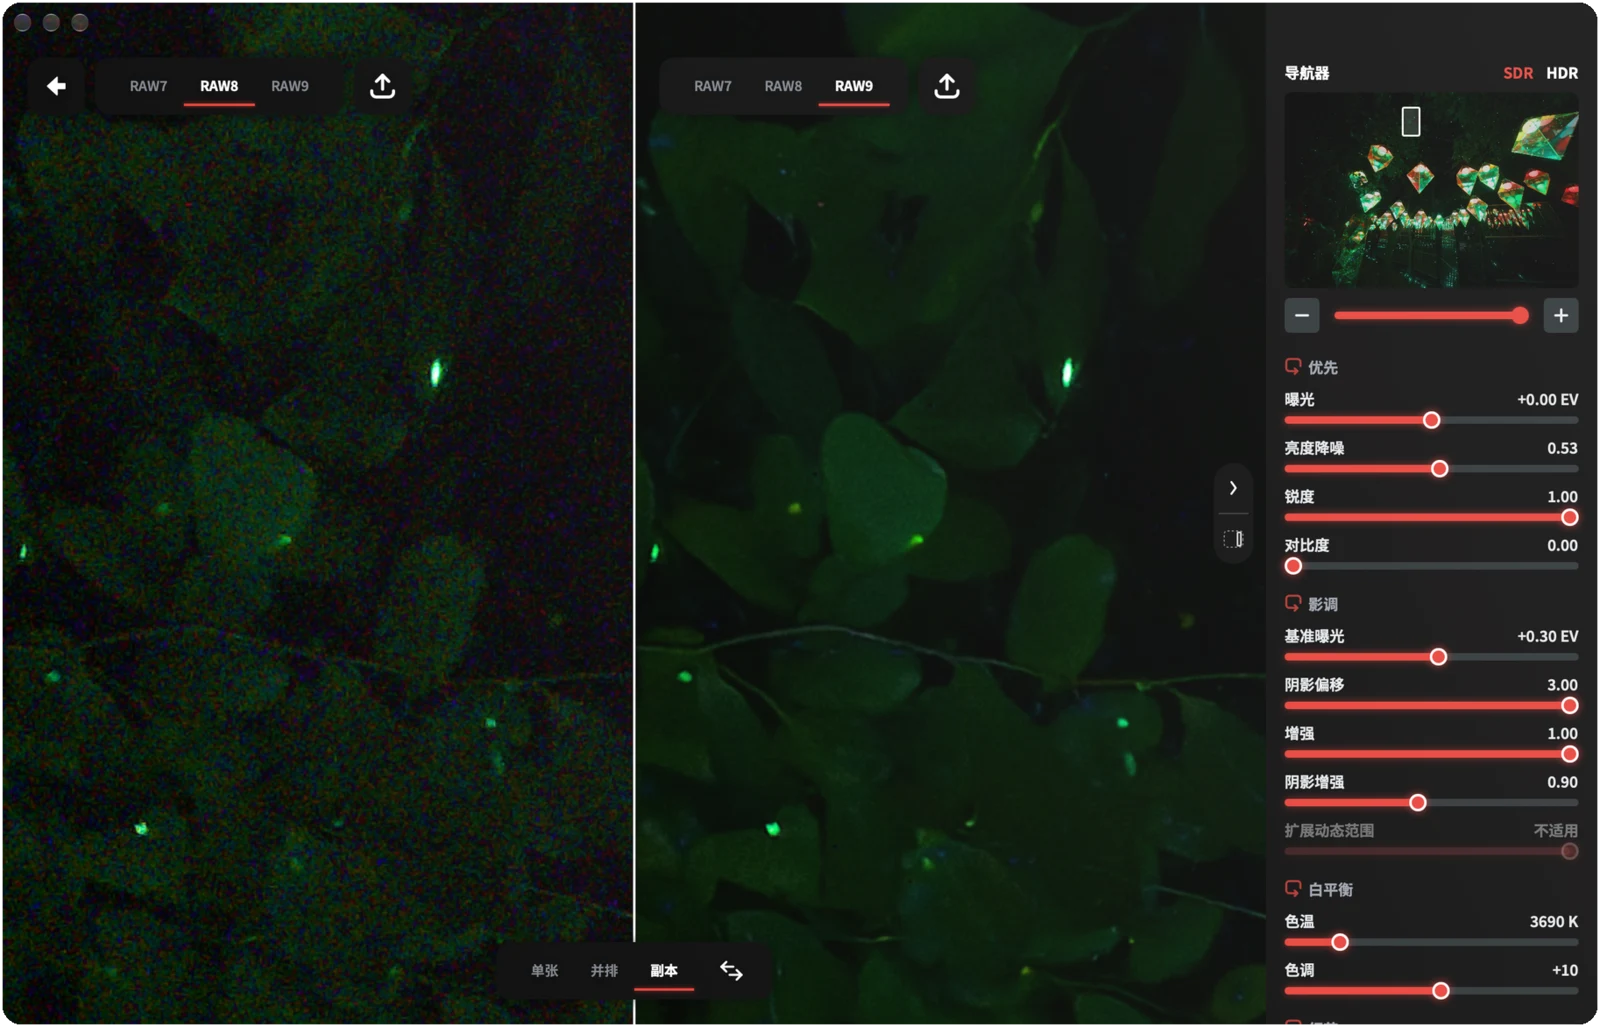Click the 3690 K color temperature value
The height and width of the screenshot is (1027, 1600).
pyautogui.click(x=1553, y=922)
